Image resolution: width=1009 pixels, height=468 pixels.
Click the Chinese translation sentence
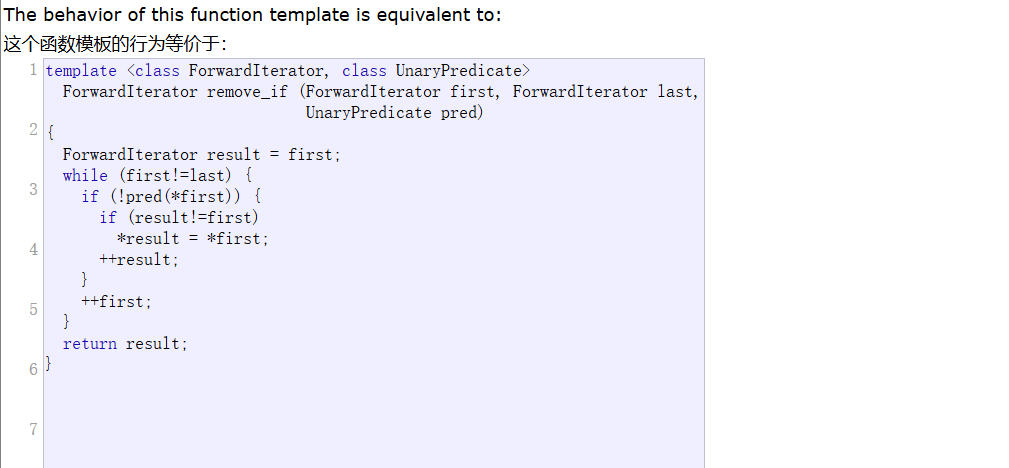(x=116, y=44)
